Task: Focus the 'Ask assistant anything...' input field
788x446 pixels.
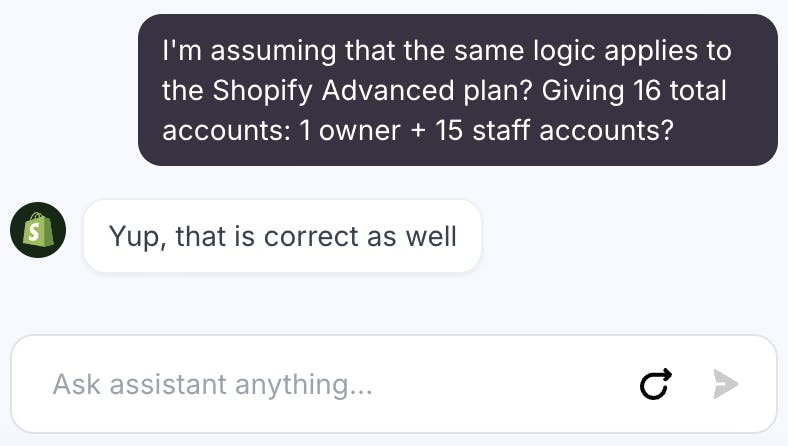Action: click(x=330, y=384)
